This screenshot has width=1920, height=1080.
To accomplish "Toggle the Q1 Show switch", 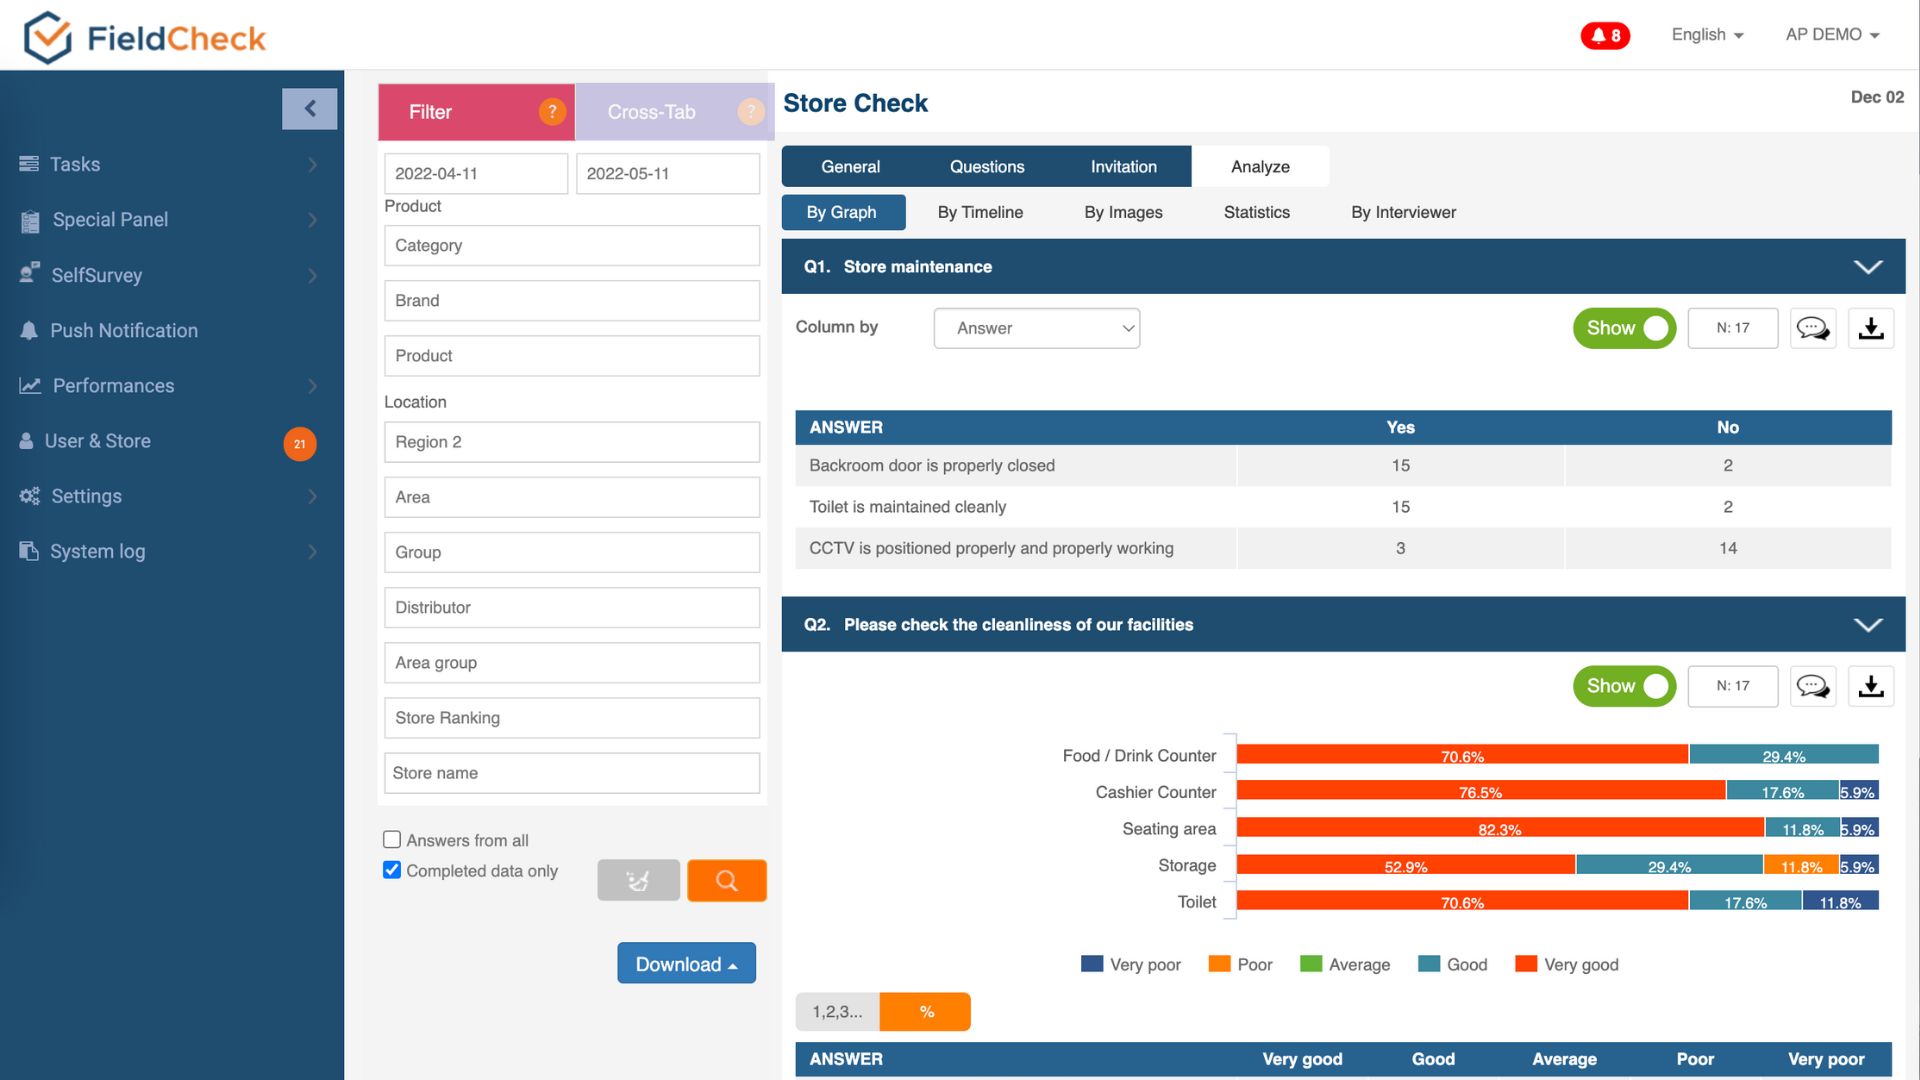I will point(1624,328).
